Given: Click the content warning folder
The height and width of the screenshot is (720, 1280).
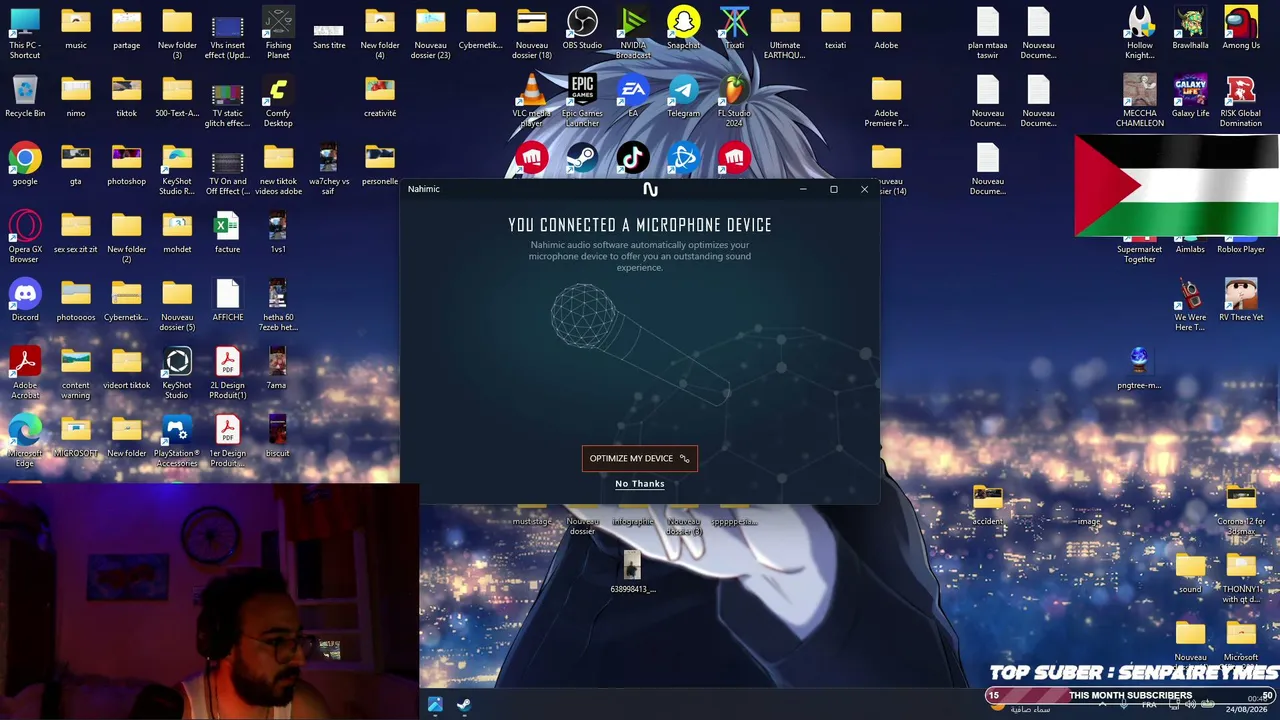Looking at the screenshot, I should (x=76, y=372).
